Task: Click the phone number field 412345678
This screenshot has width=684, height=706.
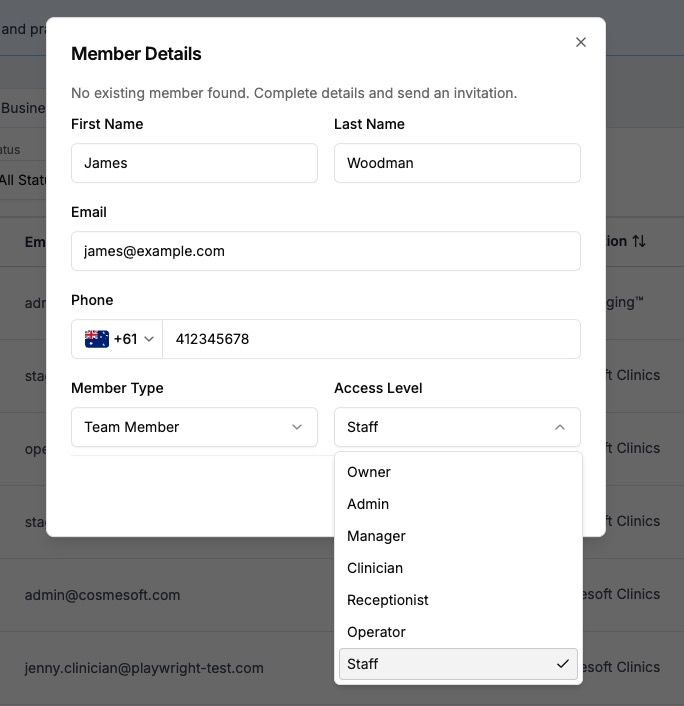Action: coord(371,339)
